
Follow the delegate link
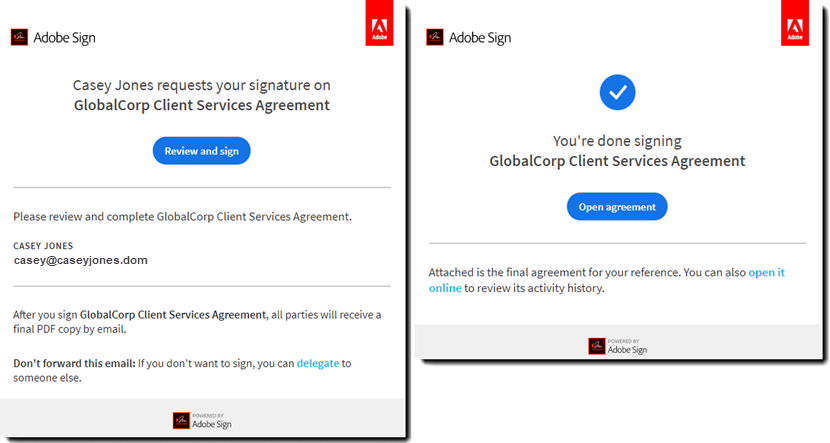(317, 363)
